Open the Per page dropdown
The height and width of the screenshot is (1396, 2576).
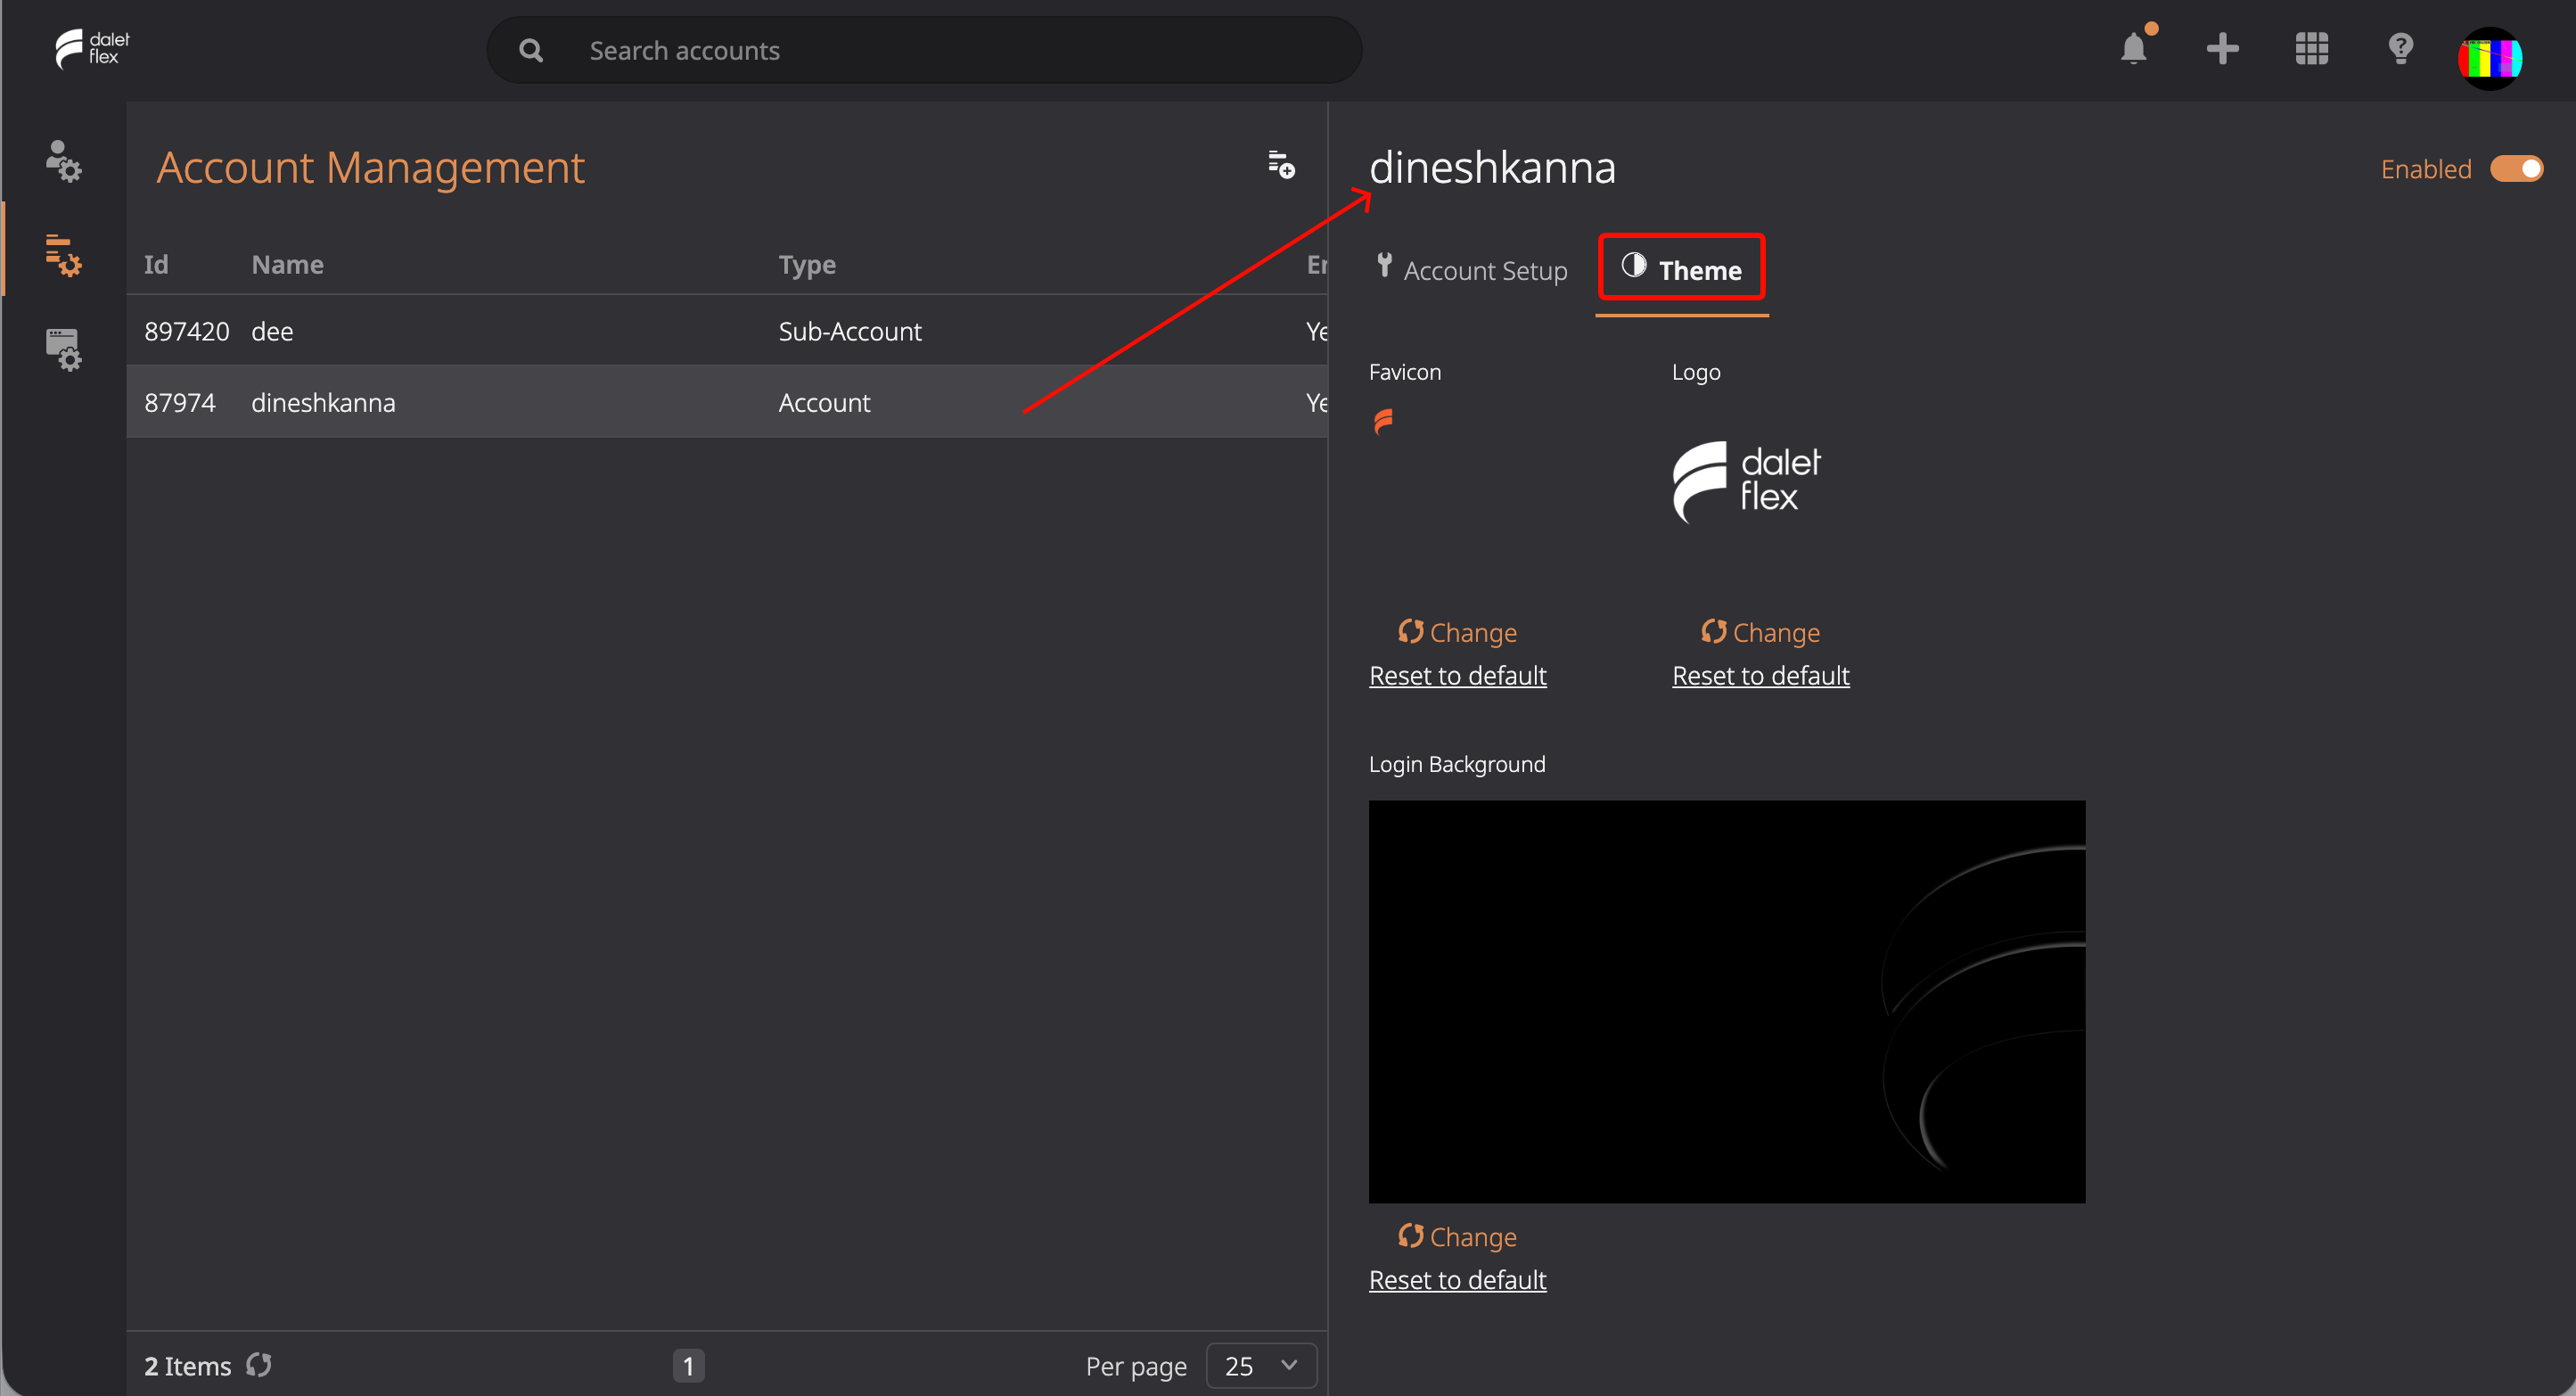1261,1365
